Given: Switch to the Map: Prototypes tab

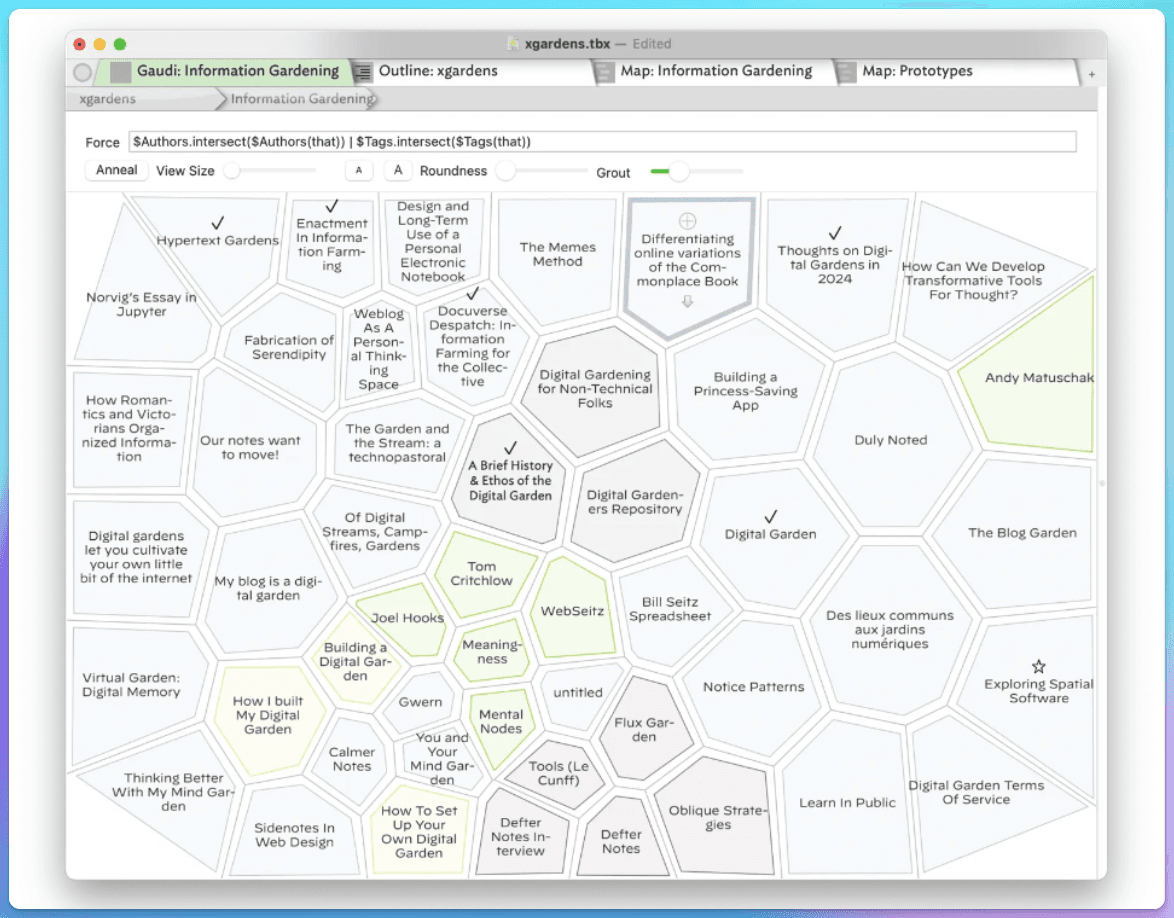Looking at the screenshot, I should point(955,72).
